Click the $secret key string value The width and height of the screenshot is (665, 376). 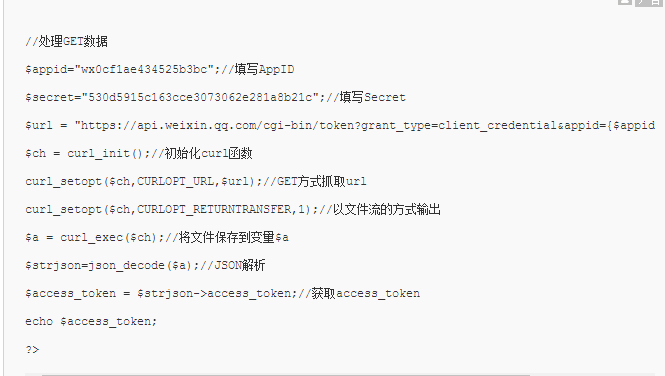point(200,97)
